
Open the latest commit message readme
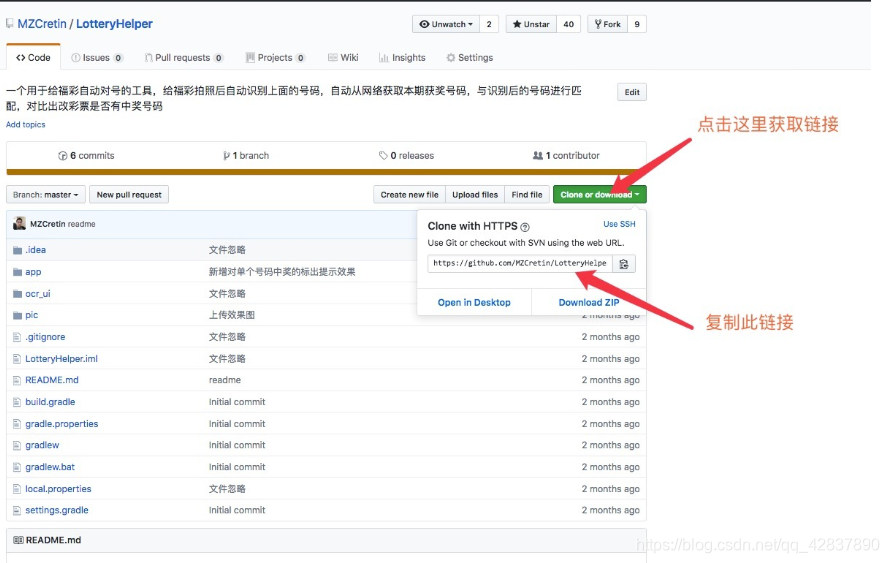(x=82, y=225)
